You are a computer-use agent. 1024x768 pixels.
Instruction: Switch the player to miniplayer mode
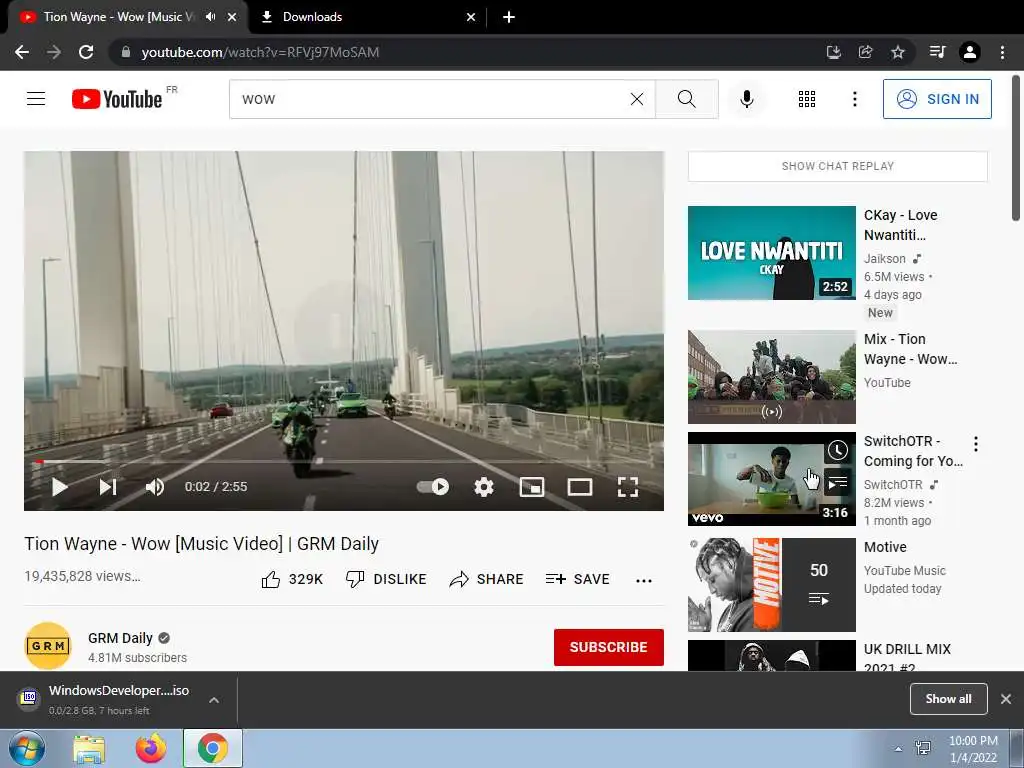pos(532,487)
